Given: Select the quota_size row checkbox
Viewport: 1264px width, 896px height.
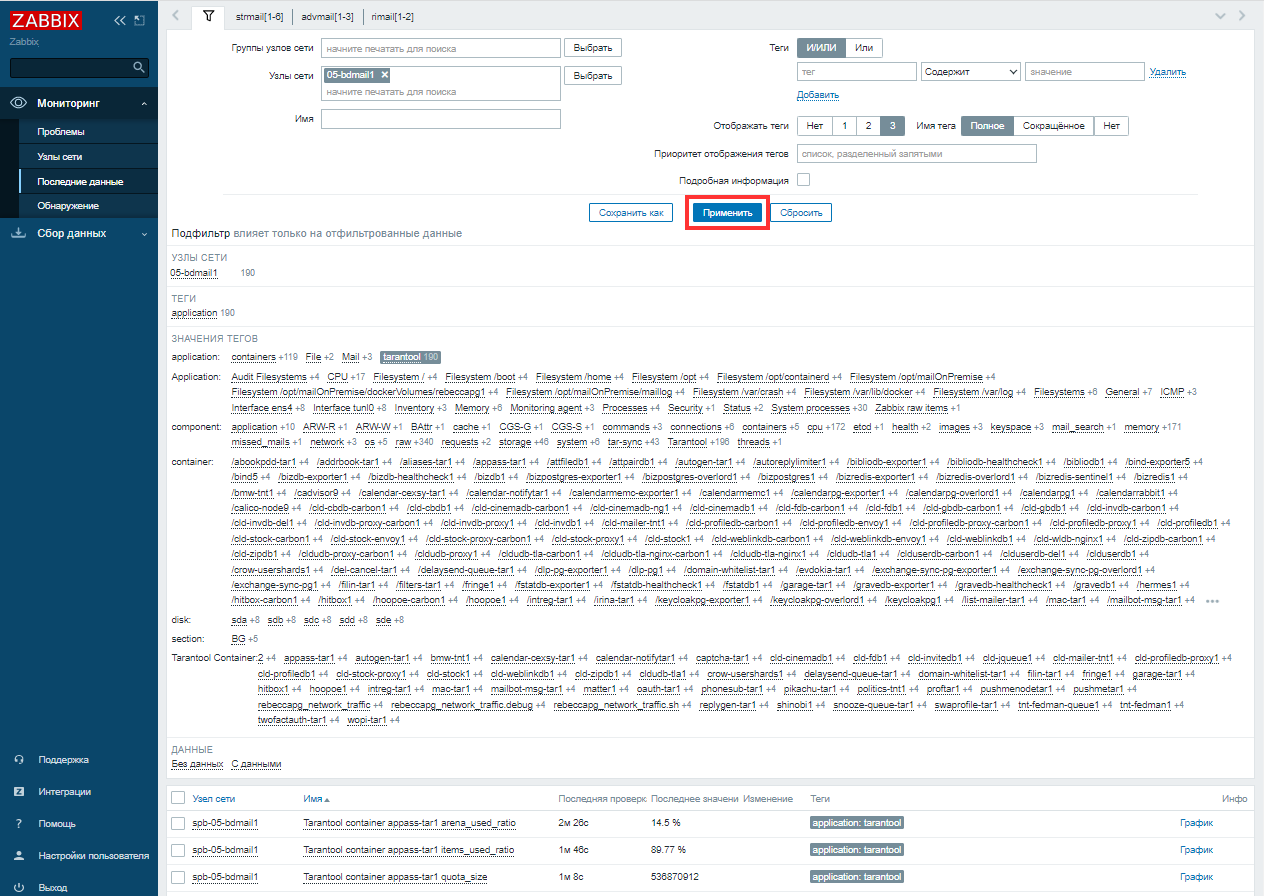Looking at the screenshot, I should pos(178,878).
